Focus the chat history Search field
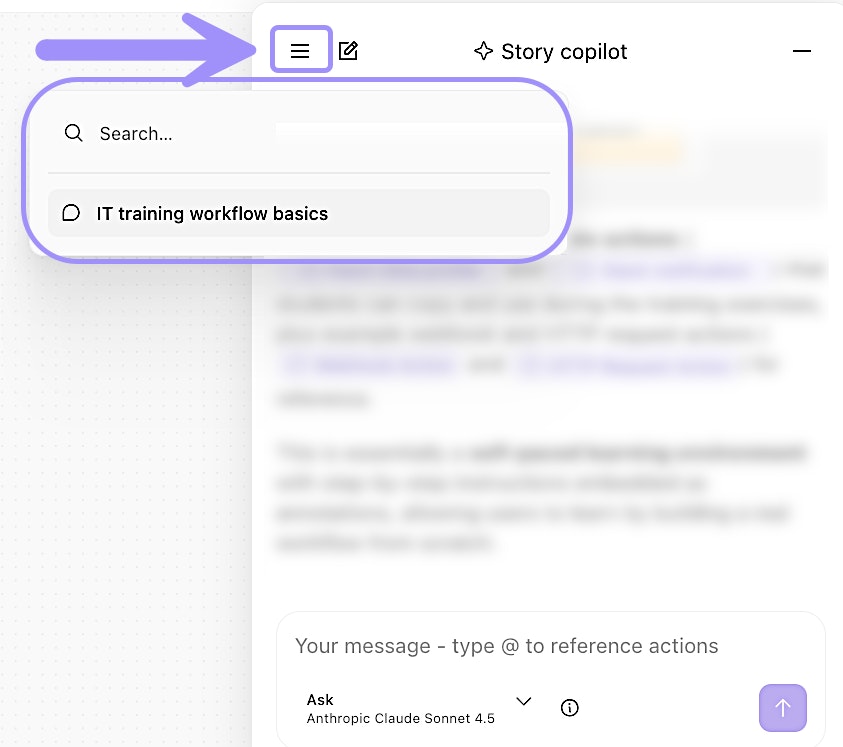Image resolution: width=843 pixels, height=747 pixels. (x=300, y=133)
